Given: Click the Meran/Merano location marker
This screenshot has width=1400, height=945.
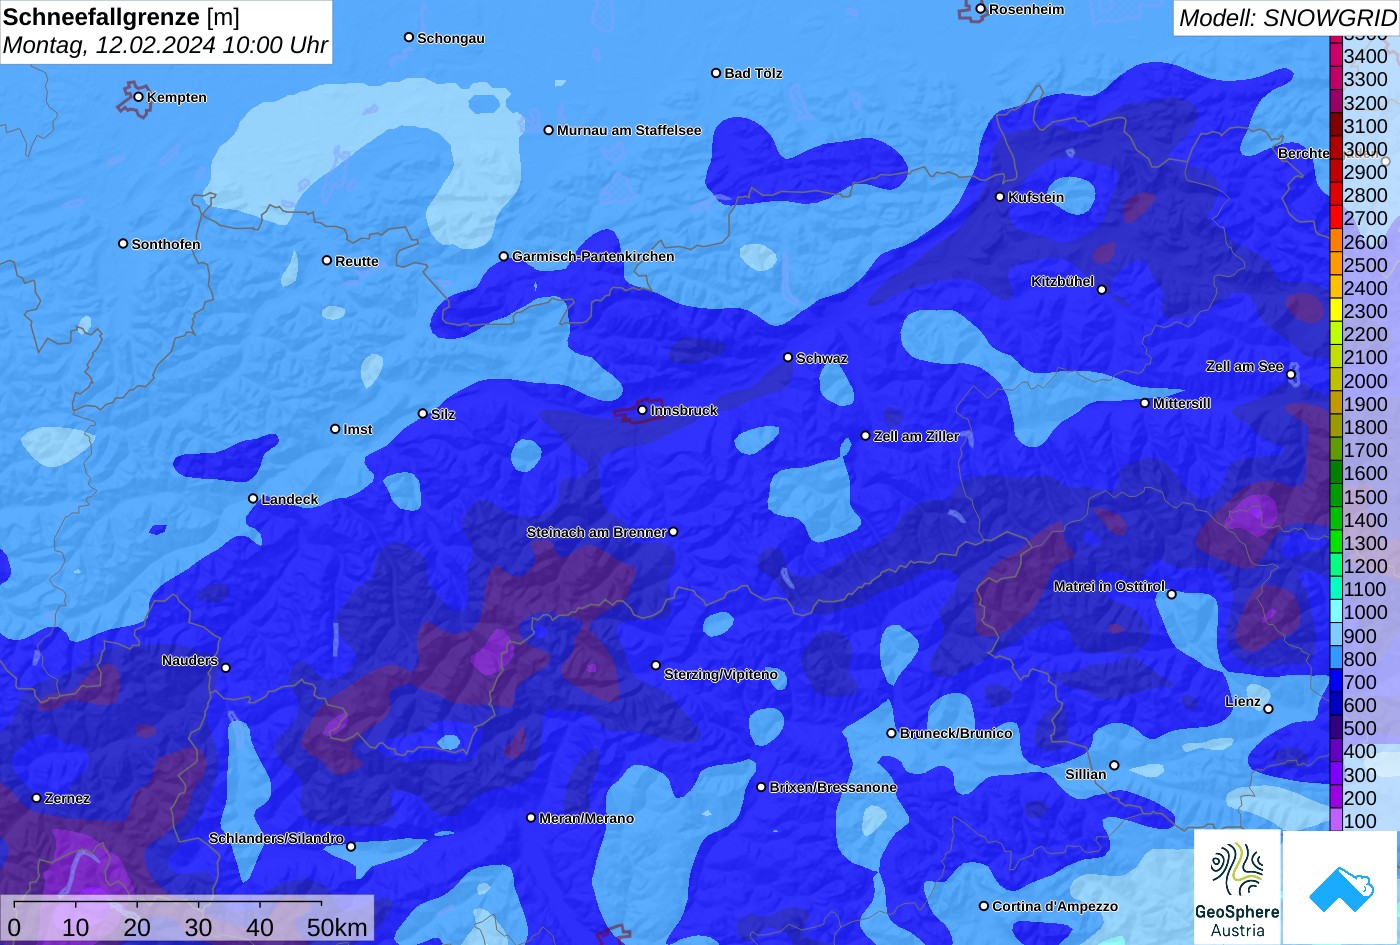Looking at the screenshot, I should (x=531, y=818).
